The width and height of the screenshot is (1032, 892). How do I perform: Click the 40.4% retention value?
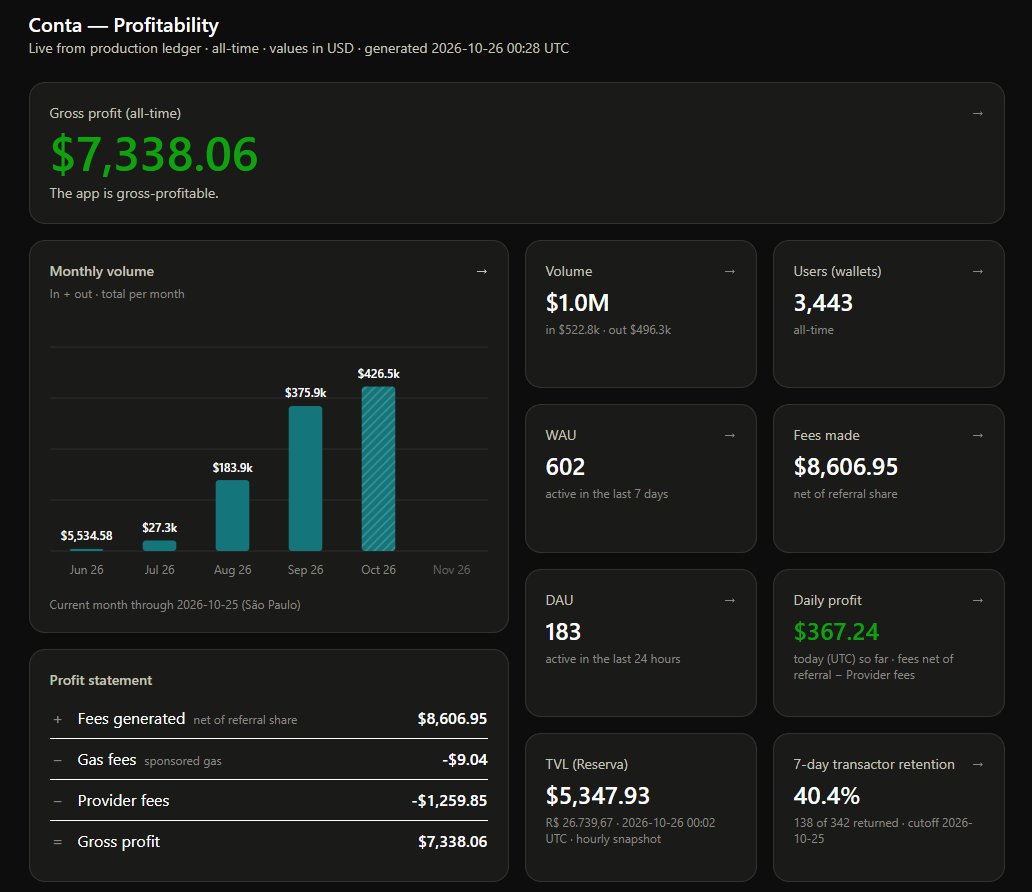click(827, 796)
